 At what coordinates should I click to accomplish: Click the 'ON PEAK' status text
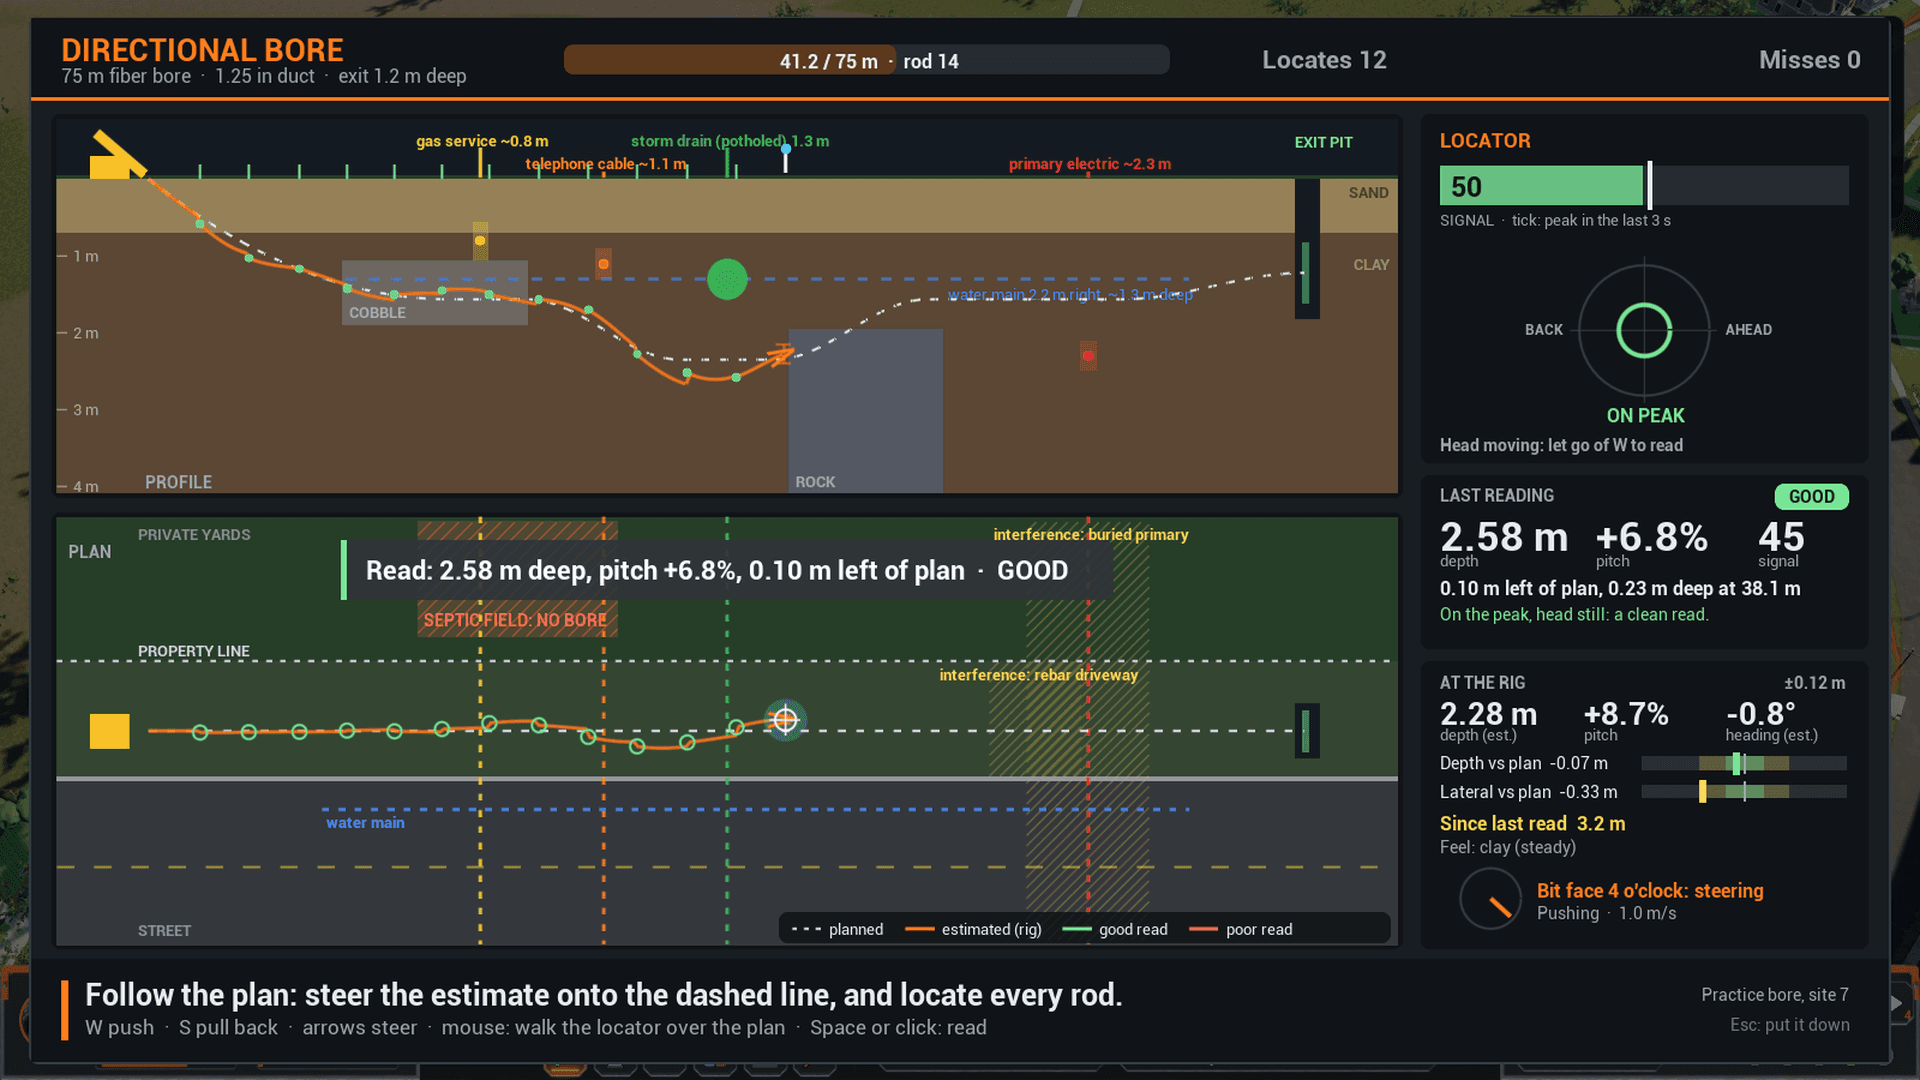coord(1645,416)
